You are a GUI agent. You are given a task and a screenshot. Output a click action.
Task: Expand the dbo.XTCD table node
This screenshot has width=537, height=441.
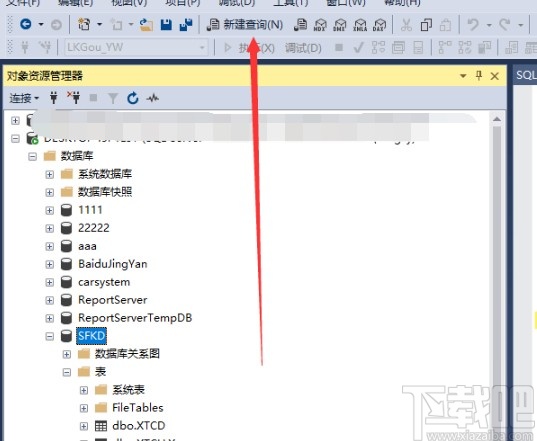84,426
